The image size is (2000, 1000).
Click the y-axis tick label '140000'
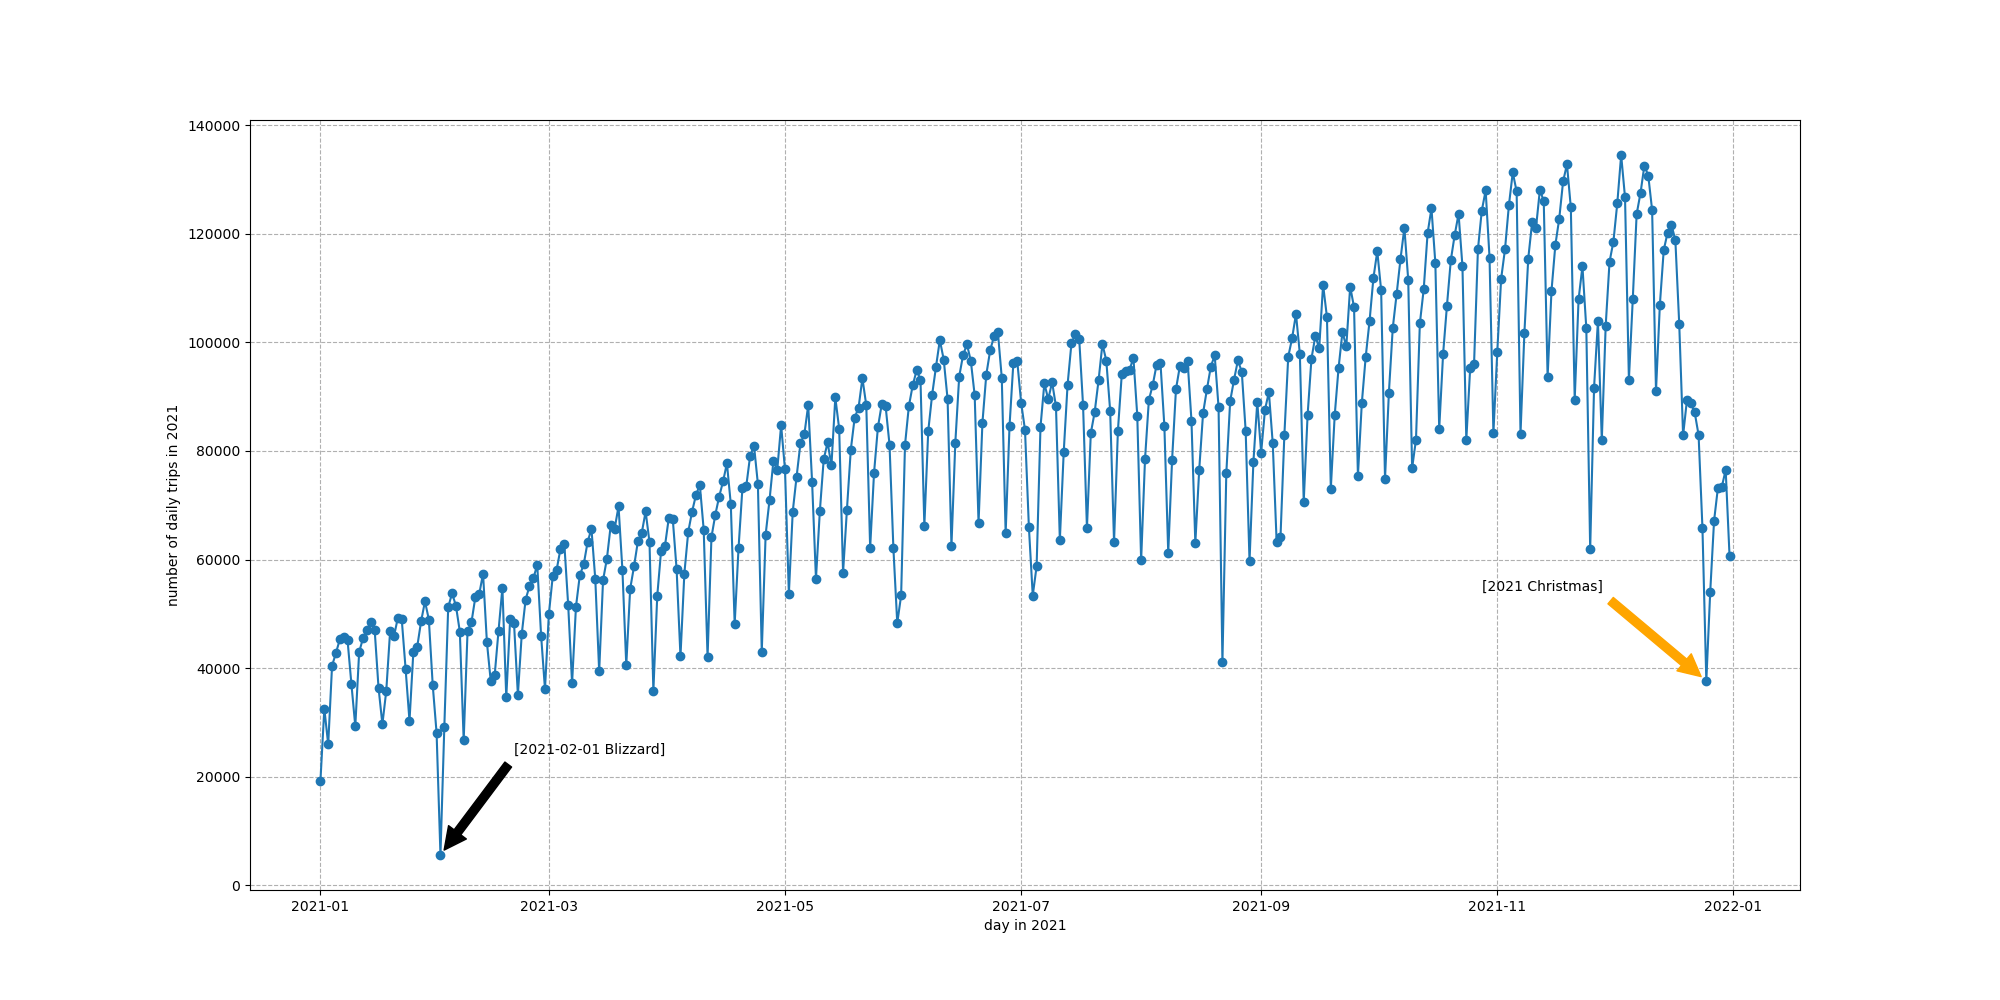215,126
